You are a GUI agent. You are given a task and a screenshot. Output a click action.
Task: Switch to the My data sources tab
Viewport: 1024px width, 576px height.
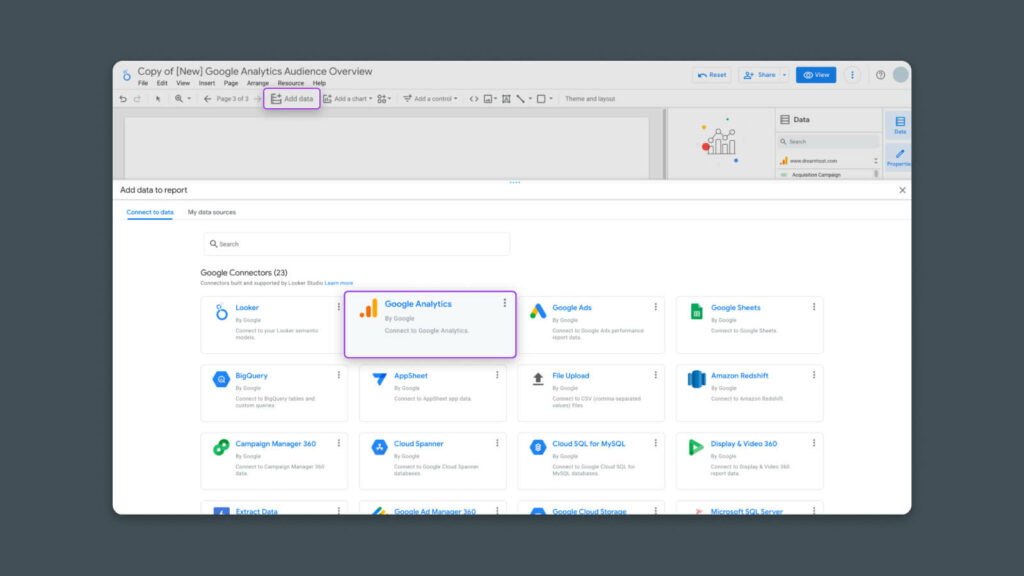pyautogui.click(x=212, y=212)
